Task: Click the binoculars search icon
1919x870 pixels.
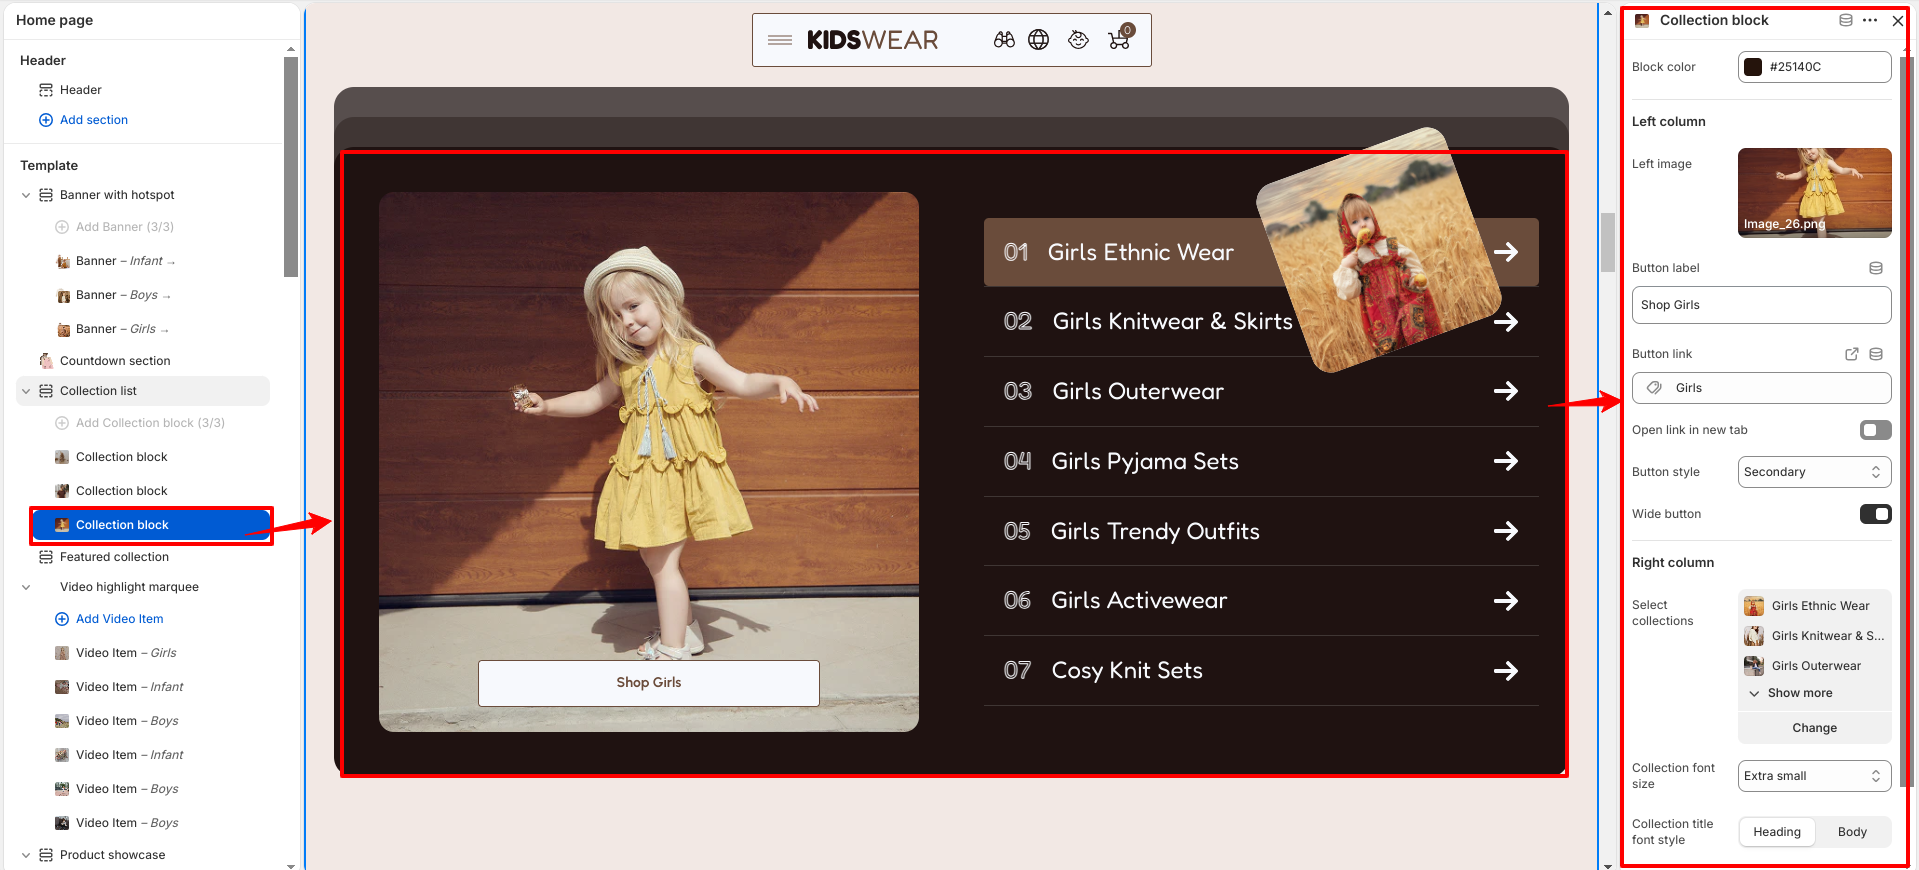Action: coord(1004,40)
